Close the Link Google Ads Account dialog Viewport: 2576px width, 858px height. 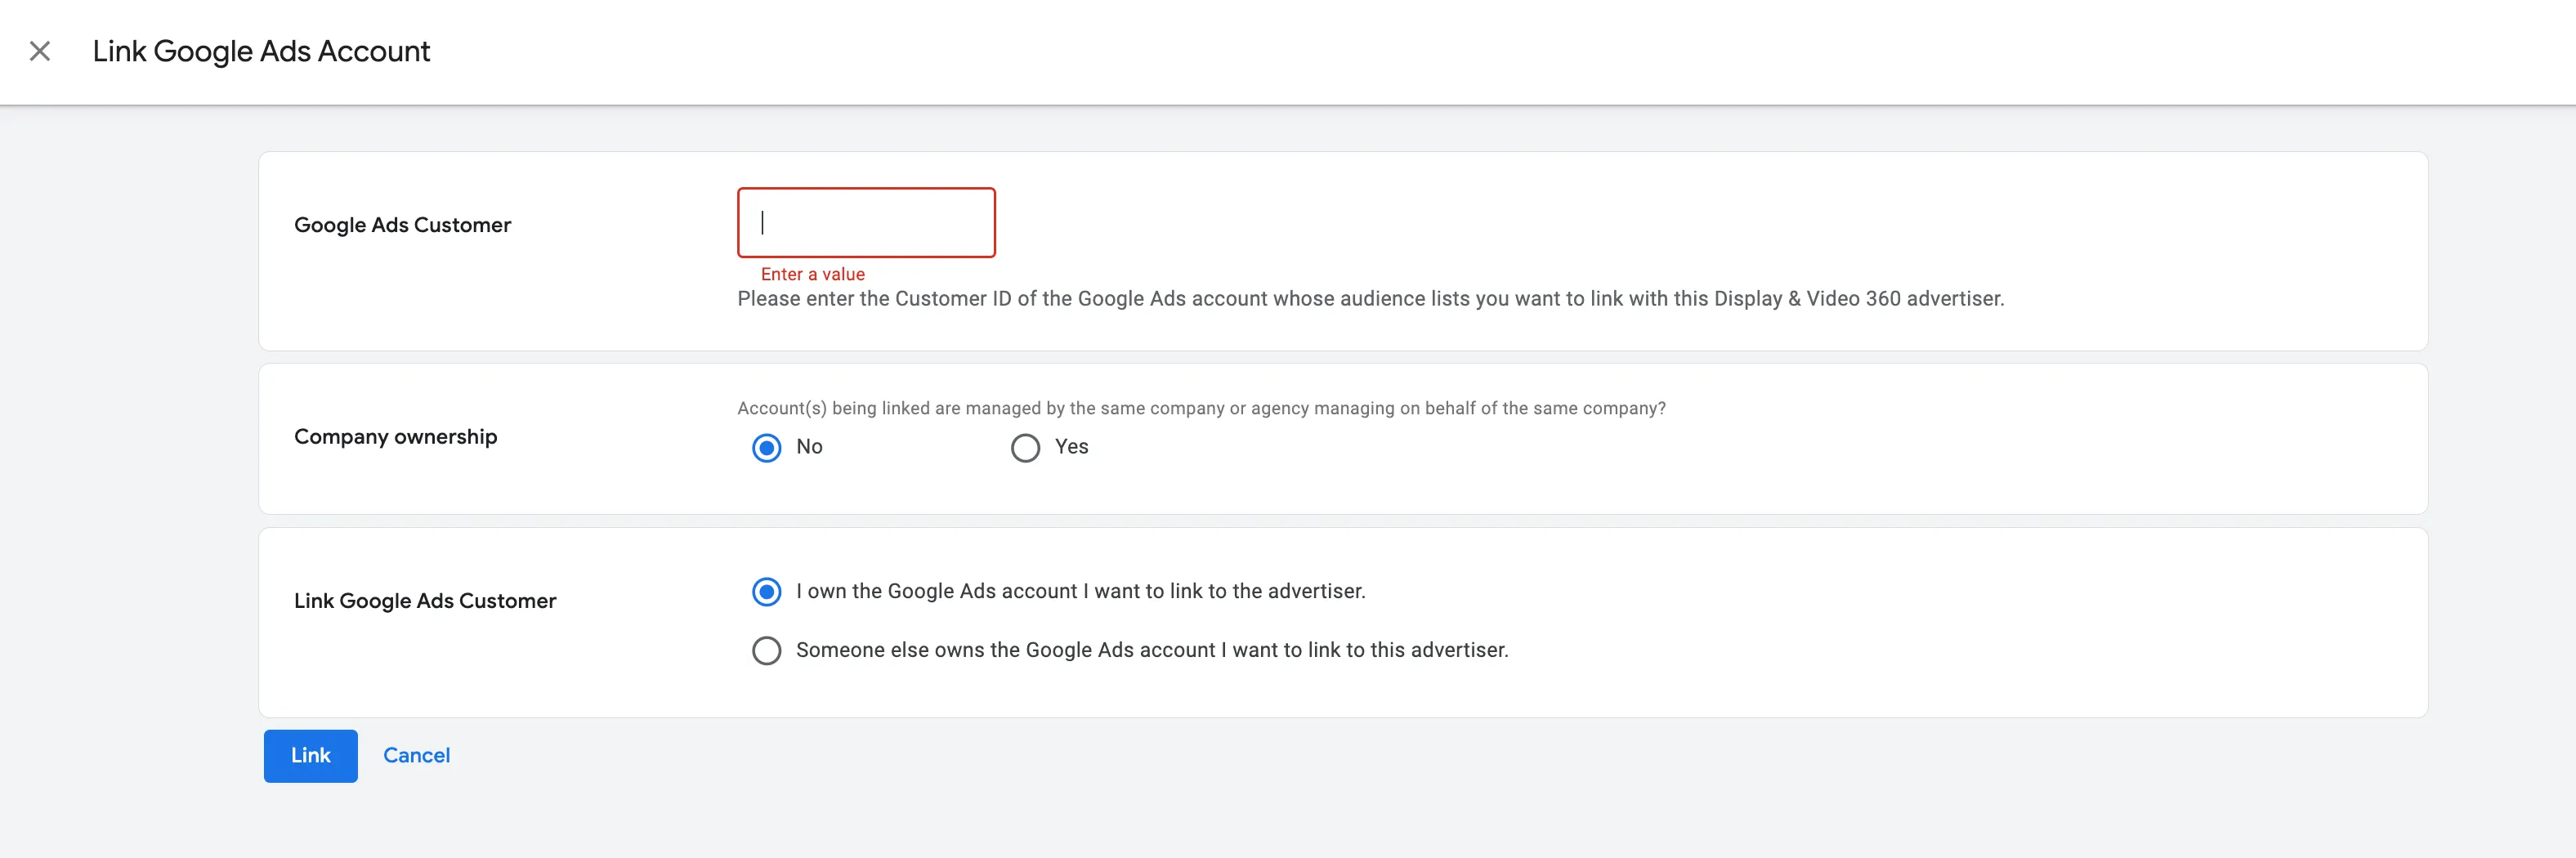(40, 51)
